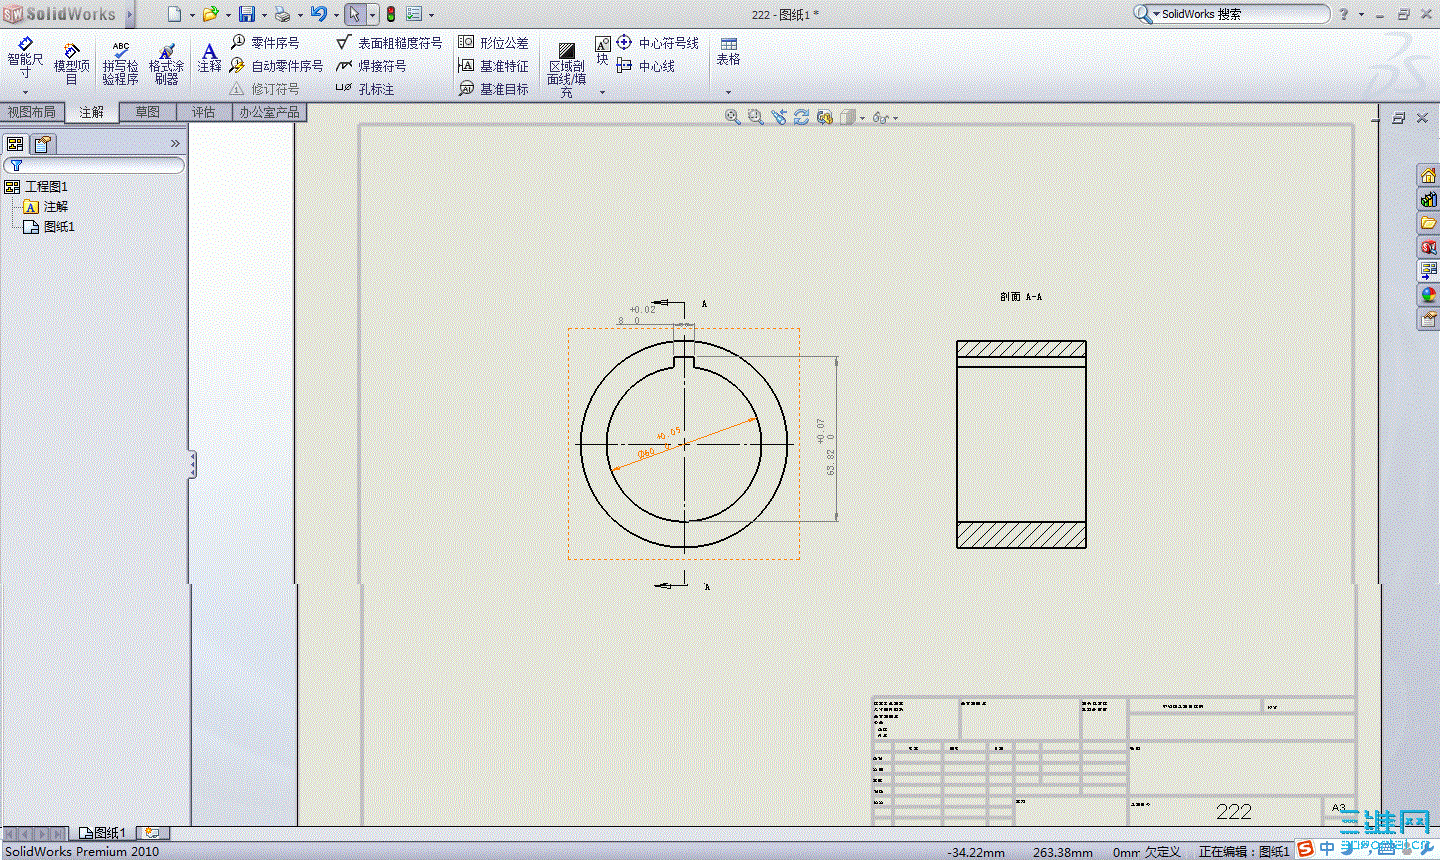The width and height of the screenshot is (1440, 860).
Task: Activate the Format Painter (格式涂刷器)
Action: (166, 63)
